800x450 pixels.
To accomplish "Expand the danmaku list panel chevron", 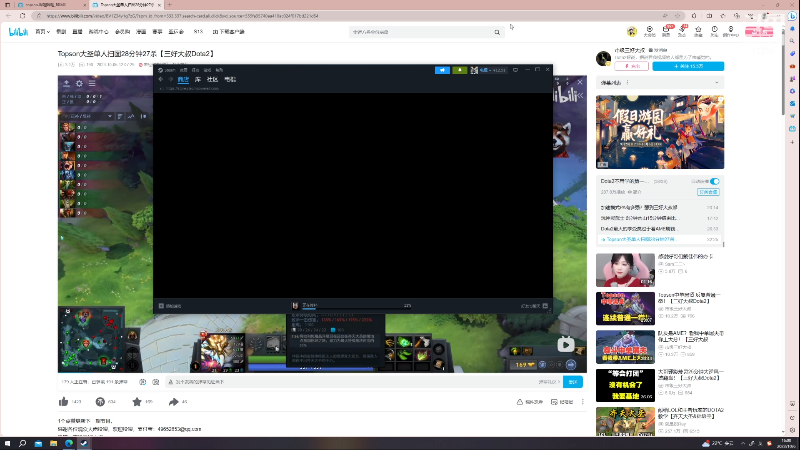I will pos(717,83).
